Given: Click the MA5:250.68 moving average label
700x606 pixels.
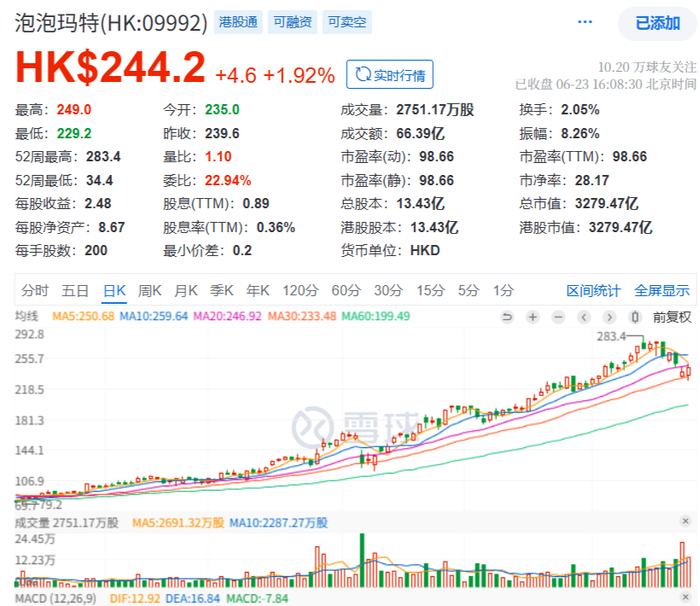Looking at the screenshot, I should tap(83, 316).
